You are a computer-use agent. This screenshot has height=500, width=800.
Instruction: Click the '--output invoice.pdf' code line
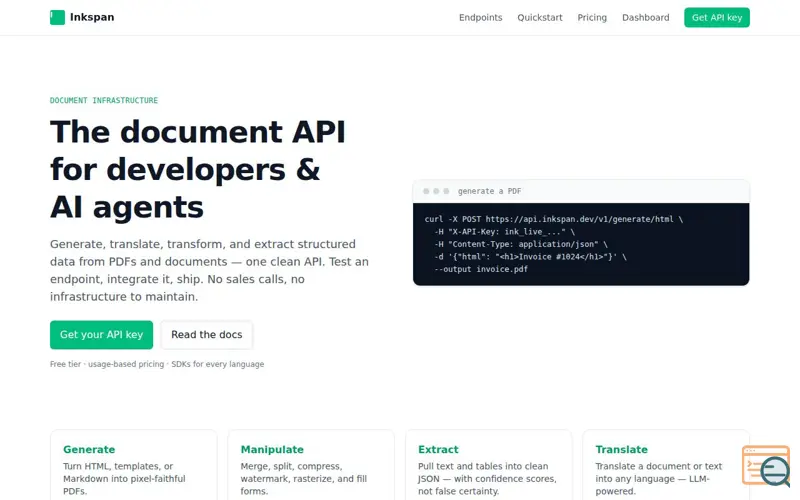coord(481,269)
